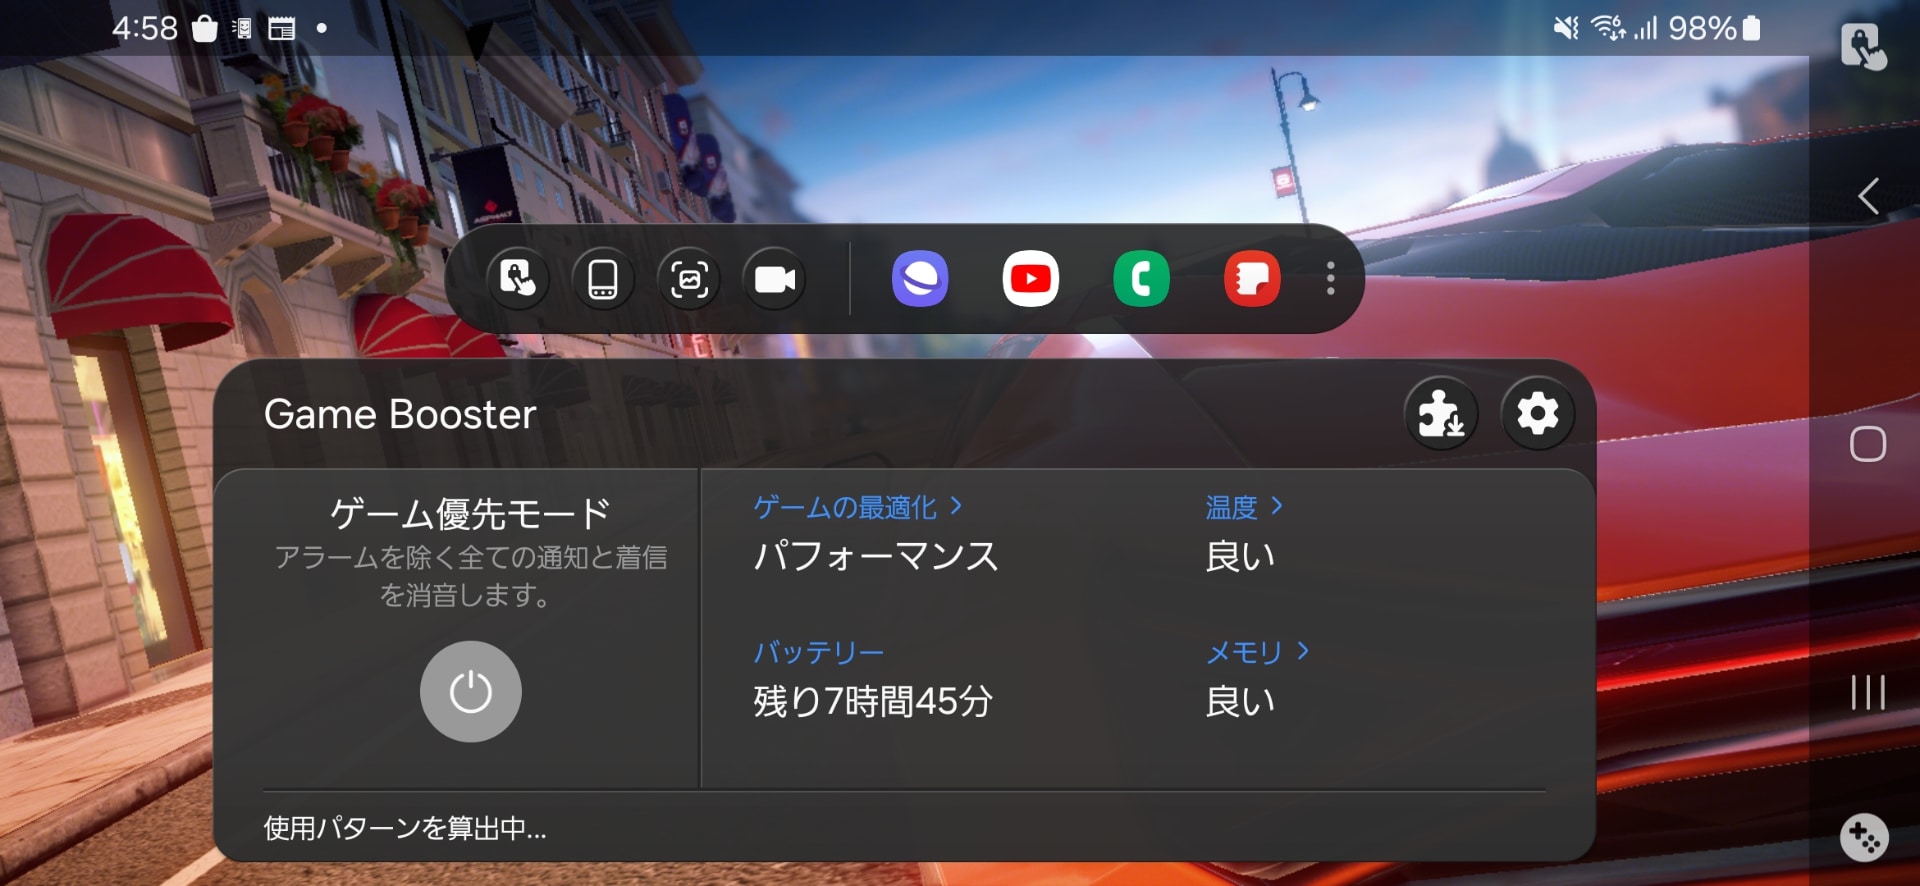
Task: Tap touch lock icon above navigation bar
Action: (x=1864, y=47)
